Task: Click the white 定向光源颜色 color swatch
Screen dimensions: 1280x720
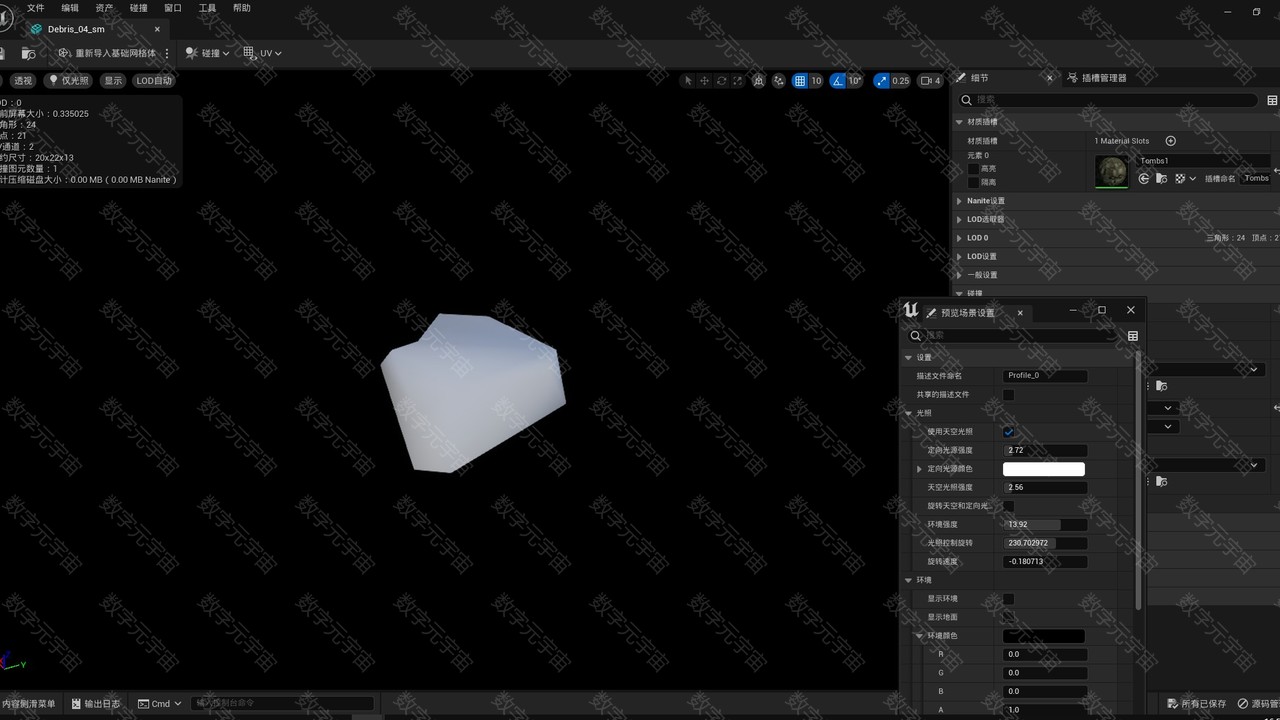Action: (1043, 469)
